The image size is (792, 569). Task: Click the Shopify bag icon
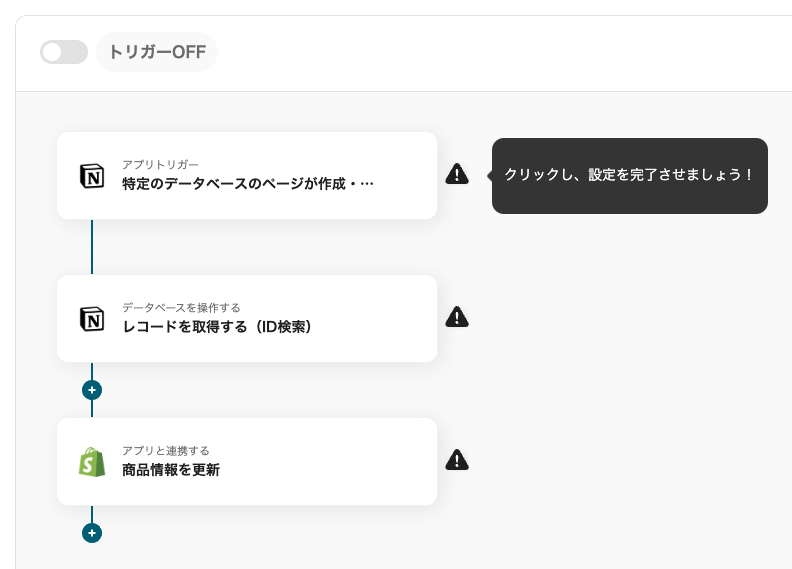tap(92, 462)
